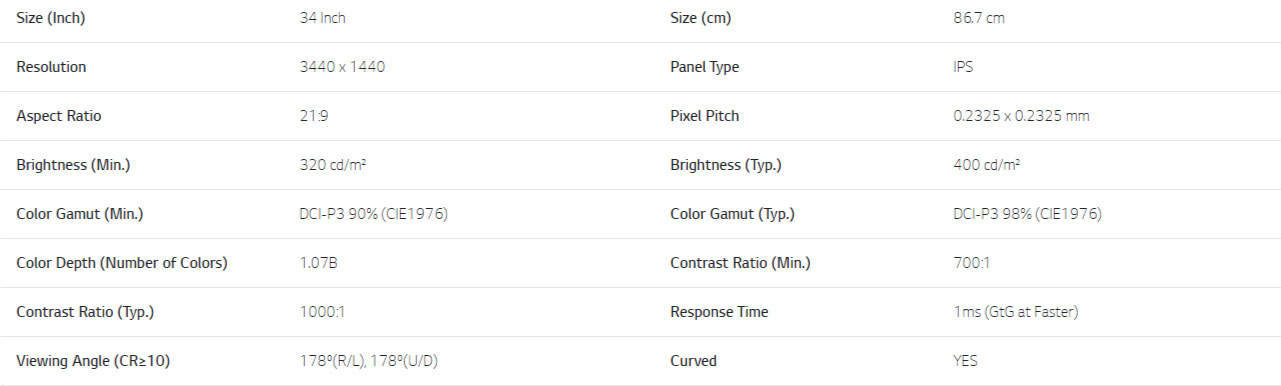Image resolution: width=1281 pixels, height=386 pixels.
Task: Click the Resolution label
Action: (51, 67)
